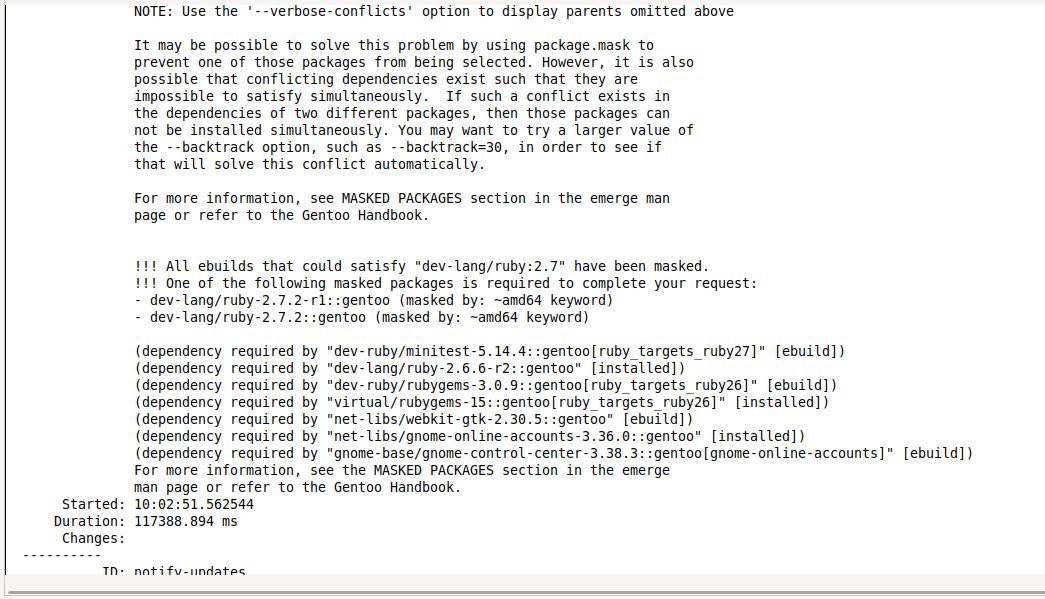Click the 'package.mask' word
The image size is (1045, 599).
click(582, 45)
